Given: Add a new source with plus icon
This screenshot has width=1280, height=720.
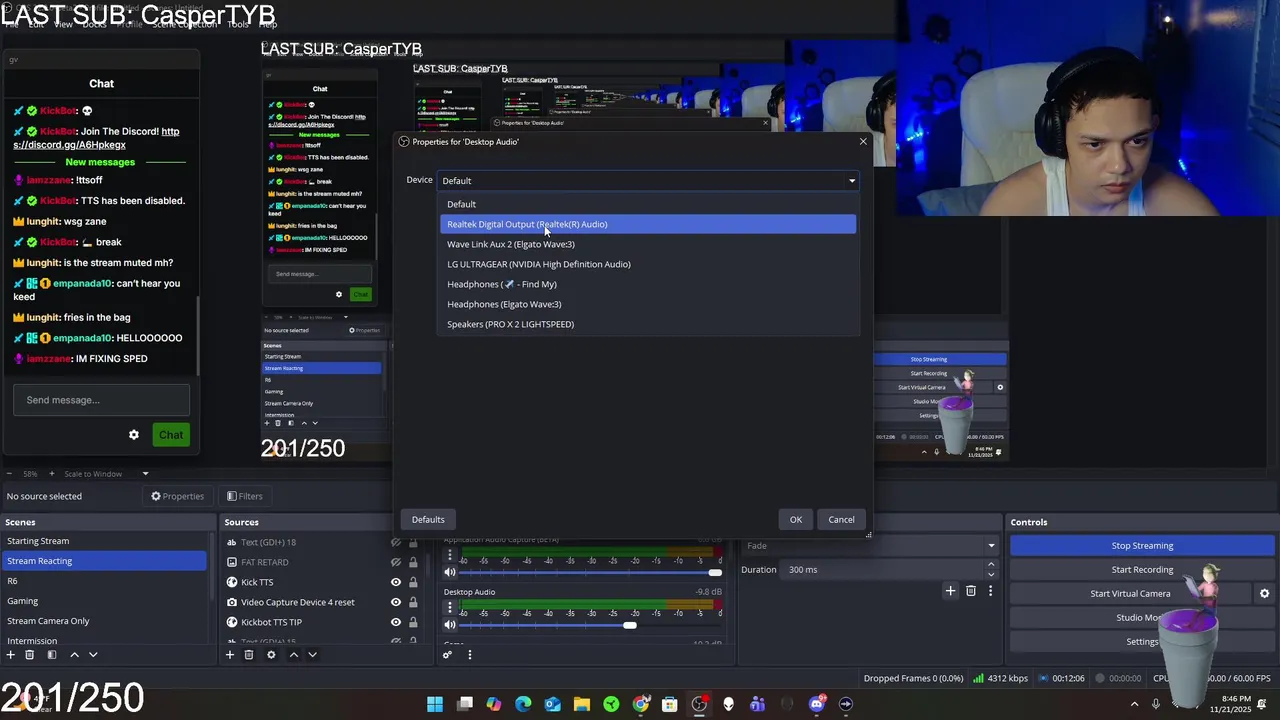Looking at the screenshot, I should 229,655.
